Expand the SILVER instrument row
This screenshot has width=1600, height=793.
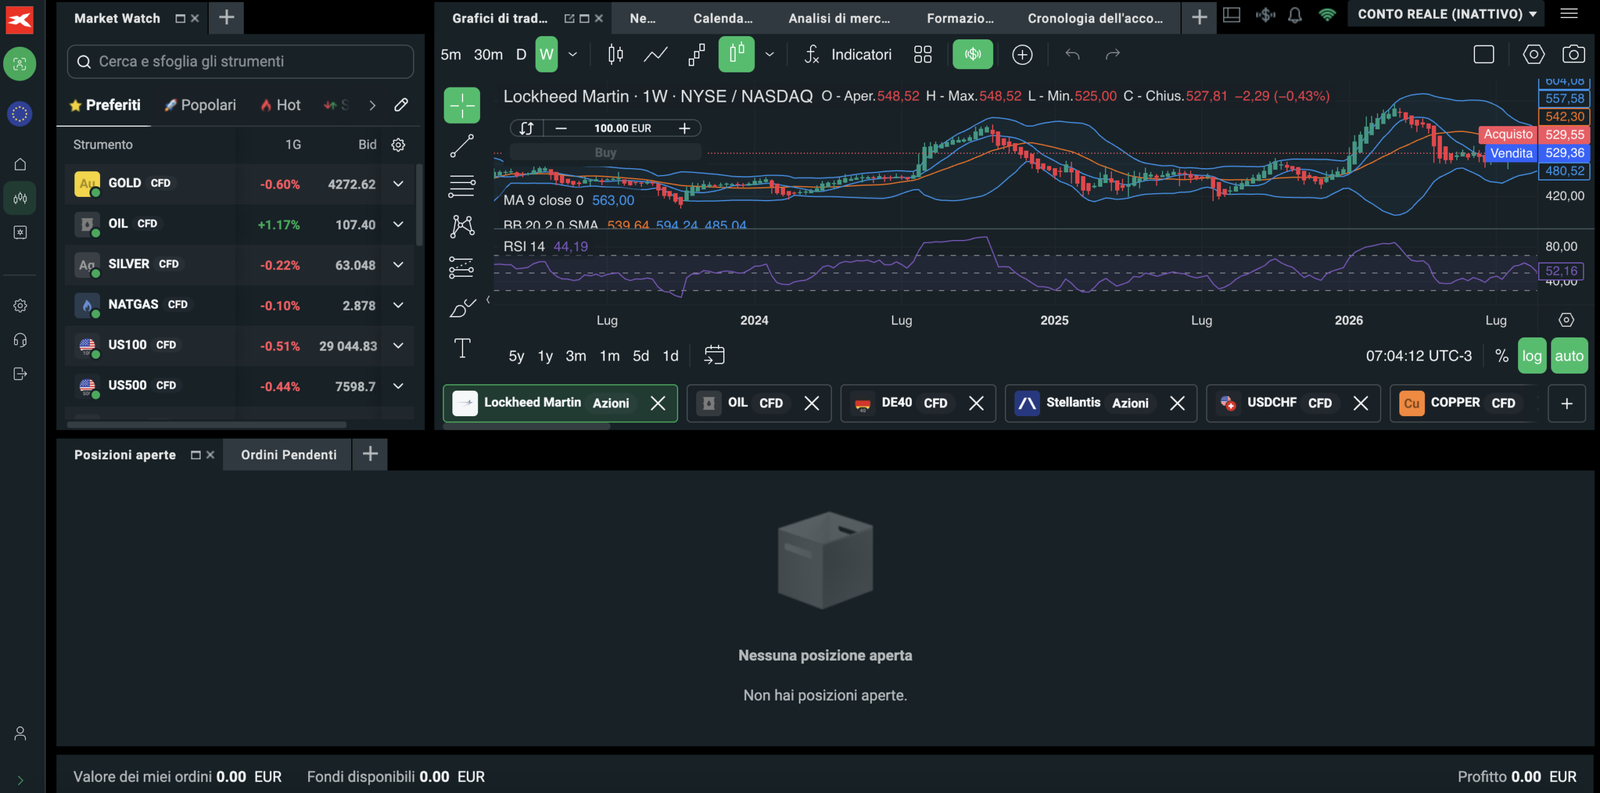[398, 265]
